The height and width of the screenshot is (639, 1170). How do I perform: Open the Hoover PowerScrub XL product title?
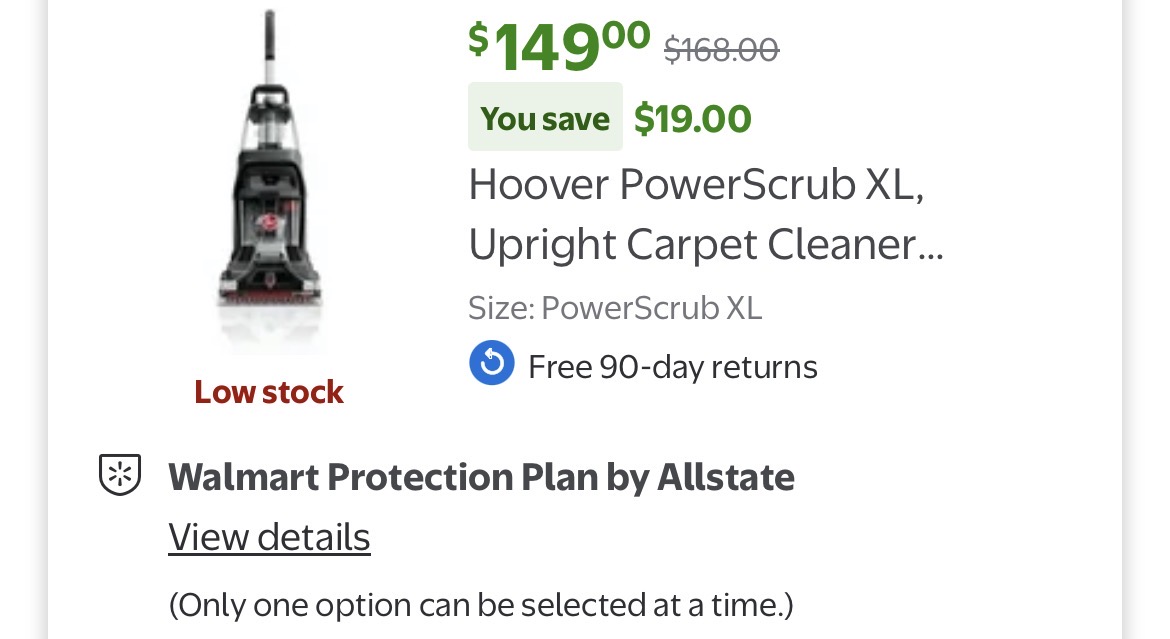(x=696, y=184)
